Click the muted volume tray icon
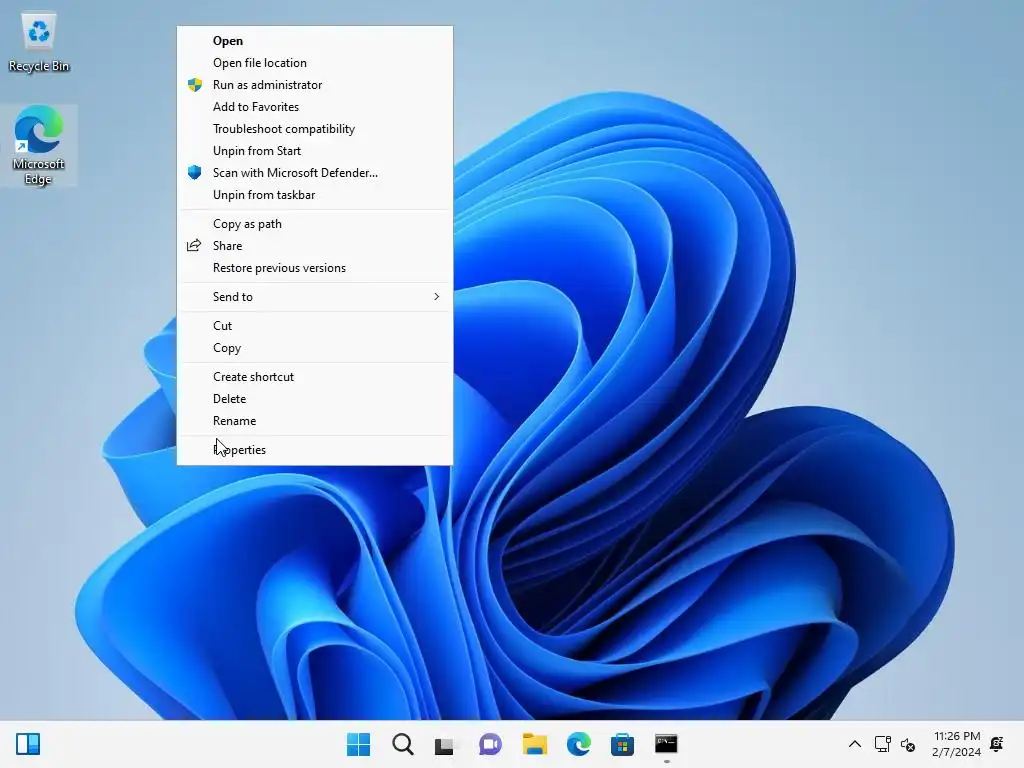1024x768 pixels. coord(908,744)
